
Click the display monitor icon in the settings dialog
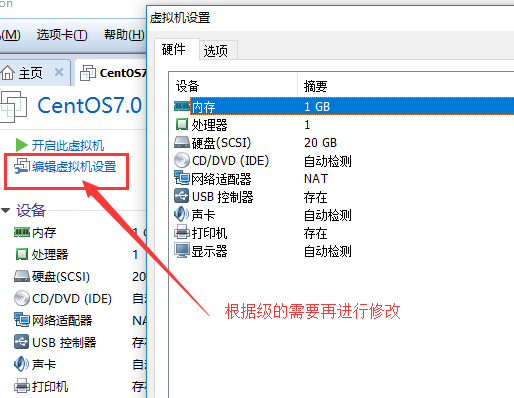coord(182,250)
